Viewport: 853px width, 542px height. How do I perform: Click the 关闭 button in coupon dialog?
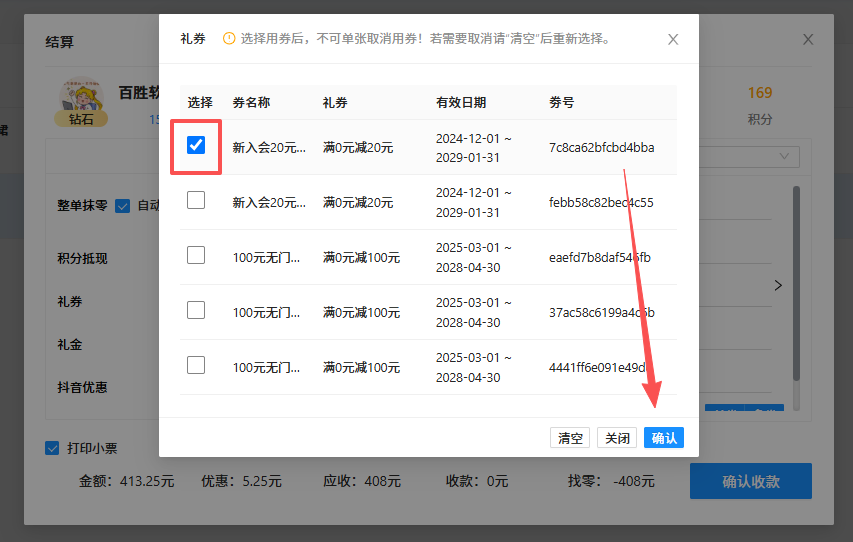tap(617, 438)
